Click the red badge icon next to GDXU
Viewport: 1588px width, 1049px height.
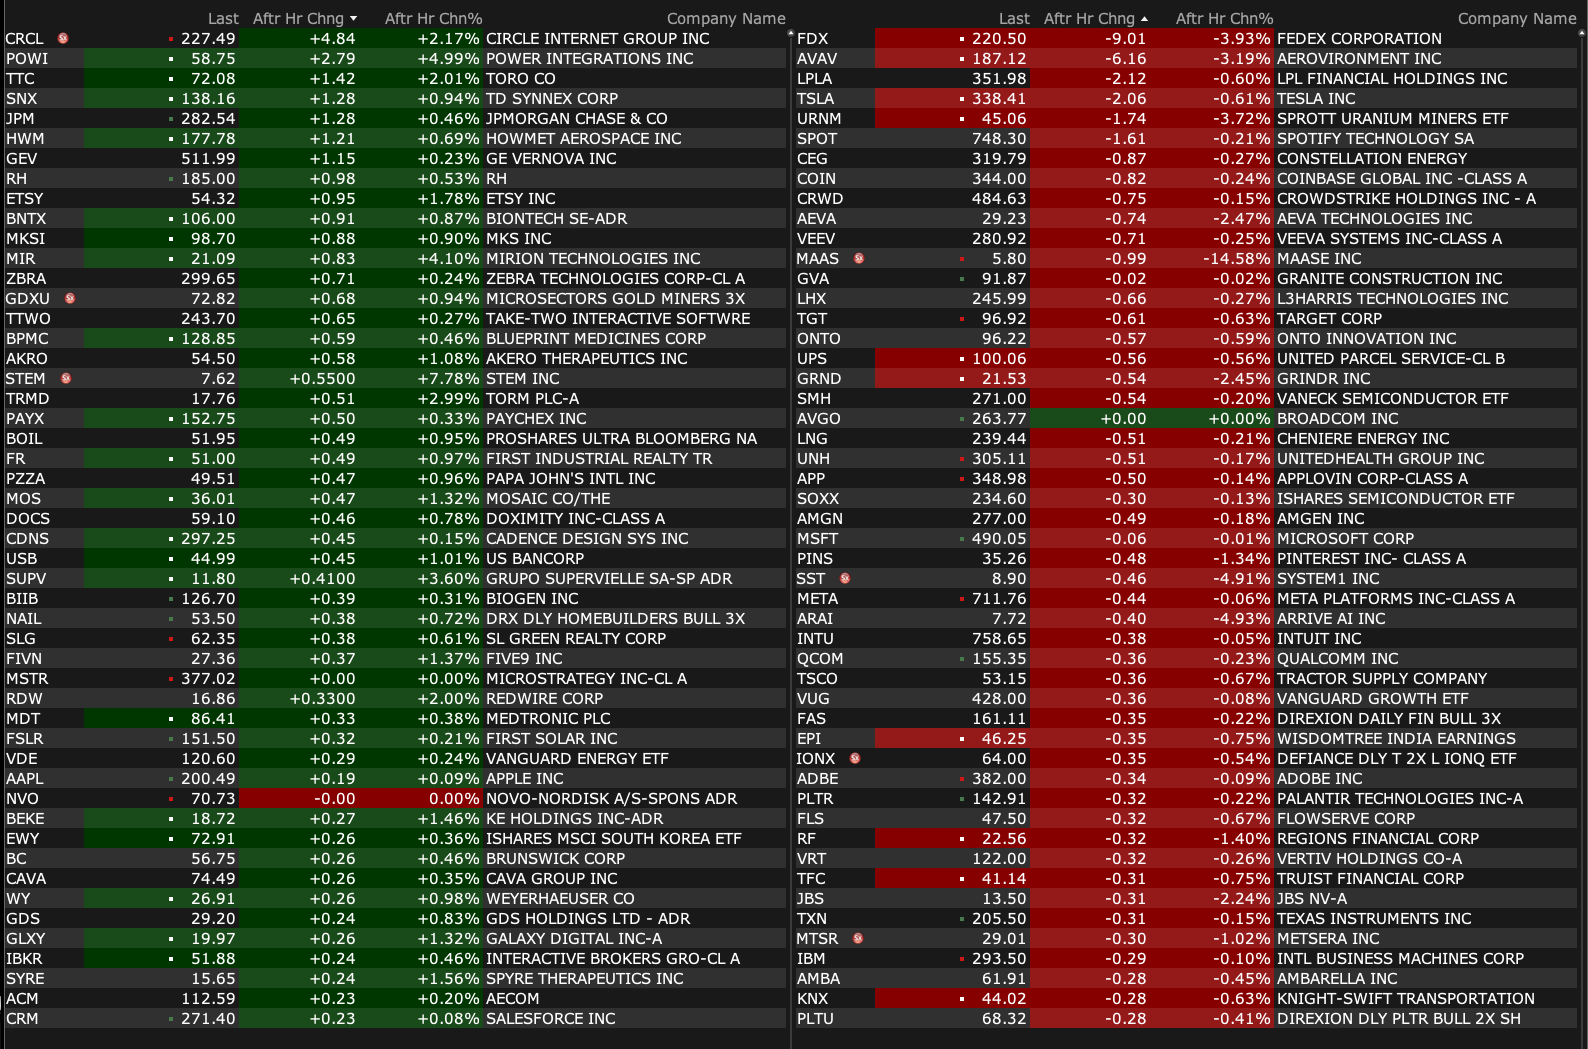(70, 299)
